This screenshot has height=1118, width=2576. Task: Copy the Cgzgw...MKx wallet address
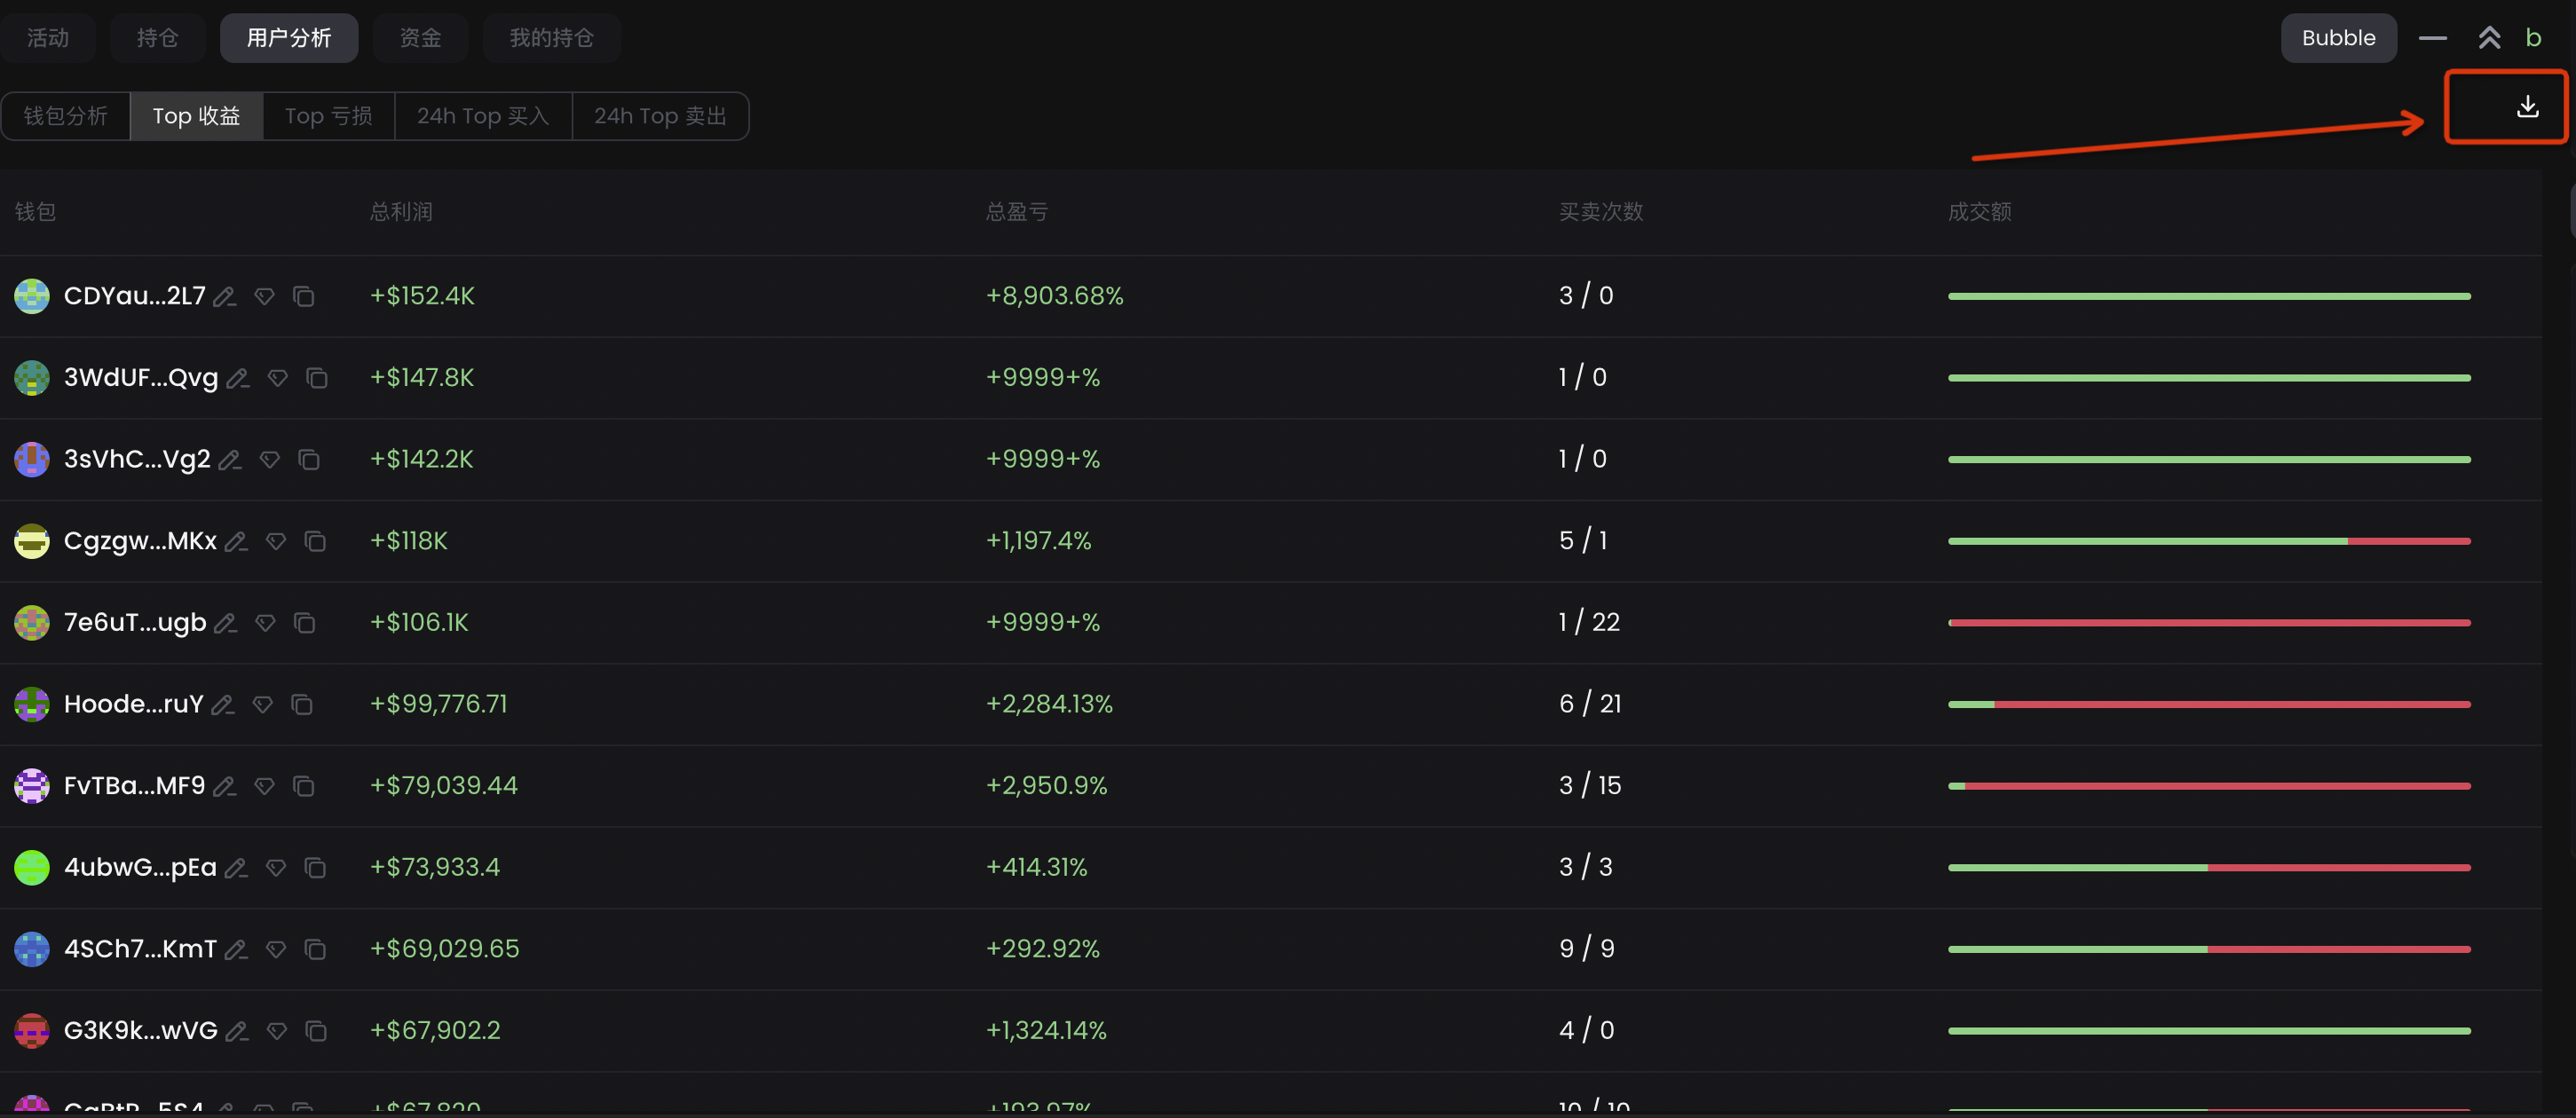315,541
